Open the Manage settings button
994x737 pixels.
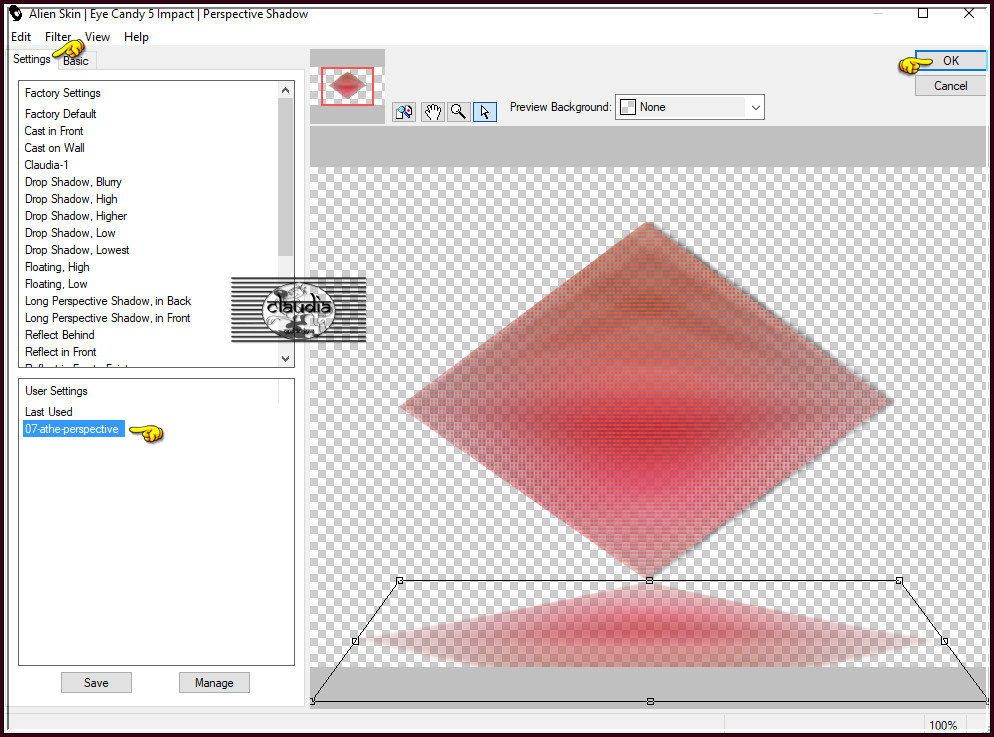(214, 683)
